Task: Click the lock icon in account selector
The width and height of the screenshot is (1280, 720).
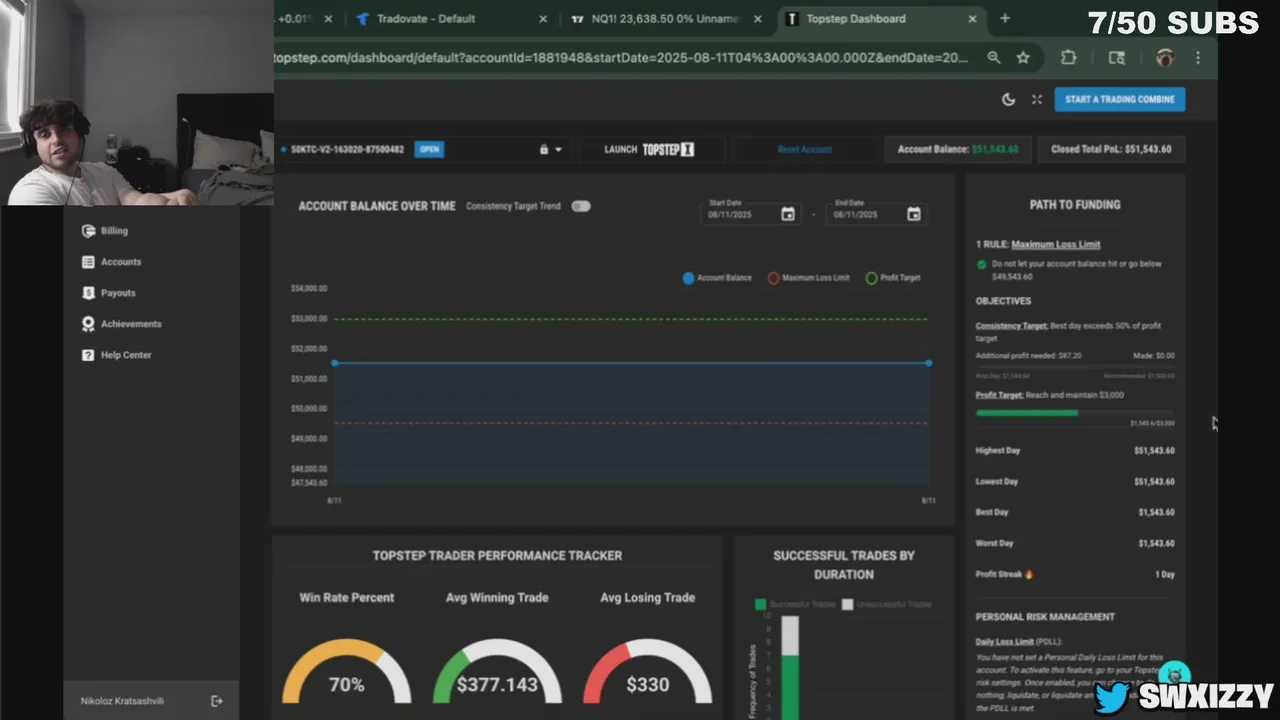Action: pos(544,149)
